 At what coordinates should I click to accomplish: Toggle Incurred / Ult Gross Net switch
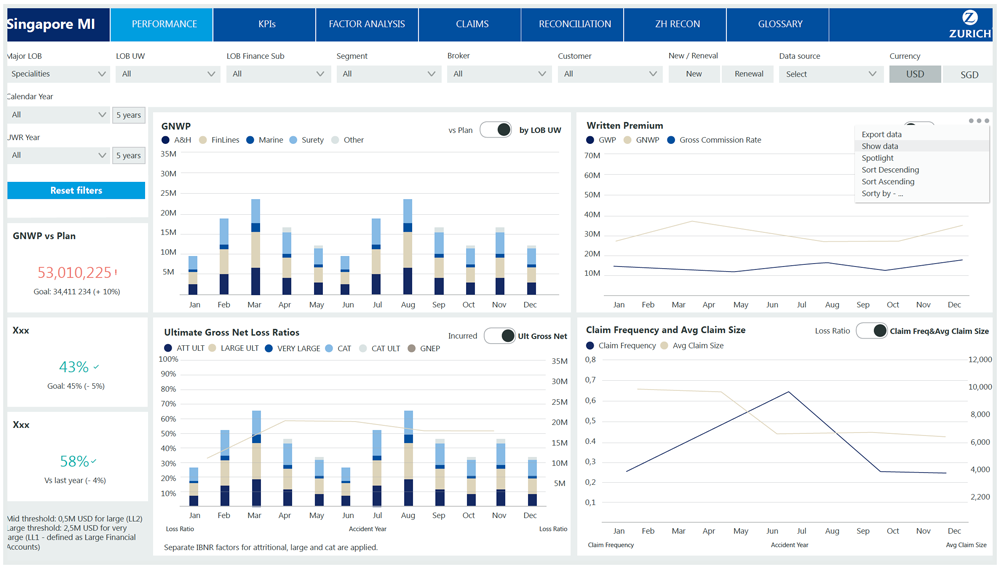[499, 336]
